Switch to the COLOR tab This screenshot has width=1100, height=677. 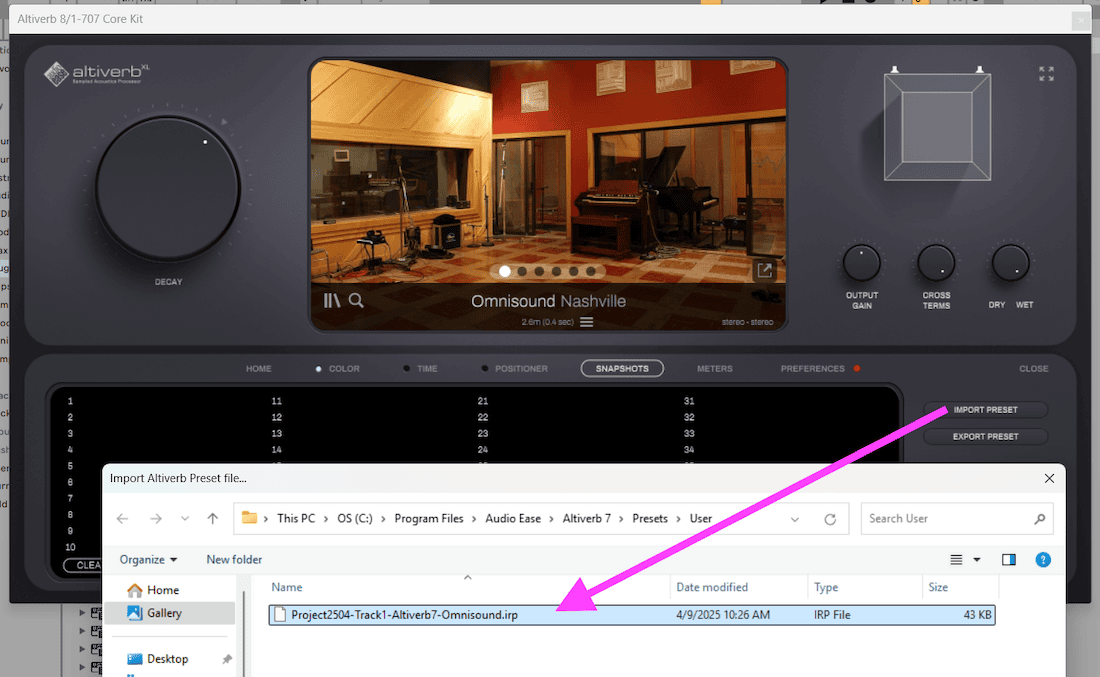coord(344,368)
